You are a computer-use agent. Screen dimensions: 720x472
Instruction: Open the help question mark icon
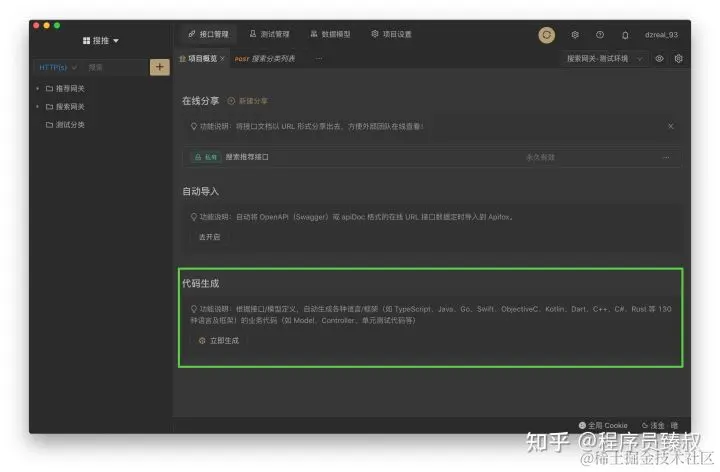click(600, 35)
